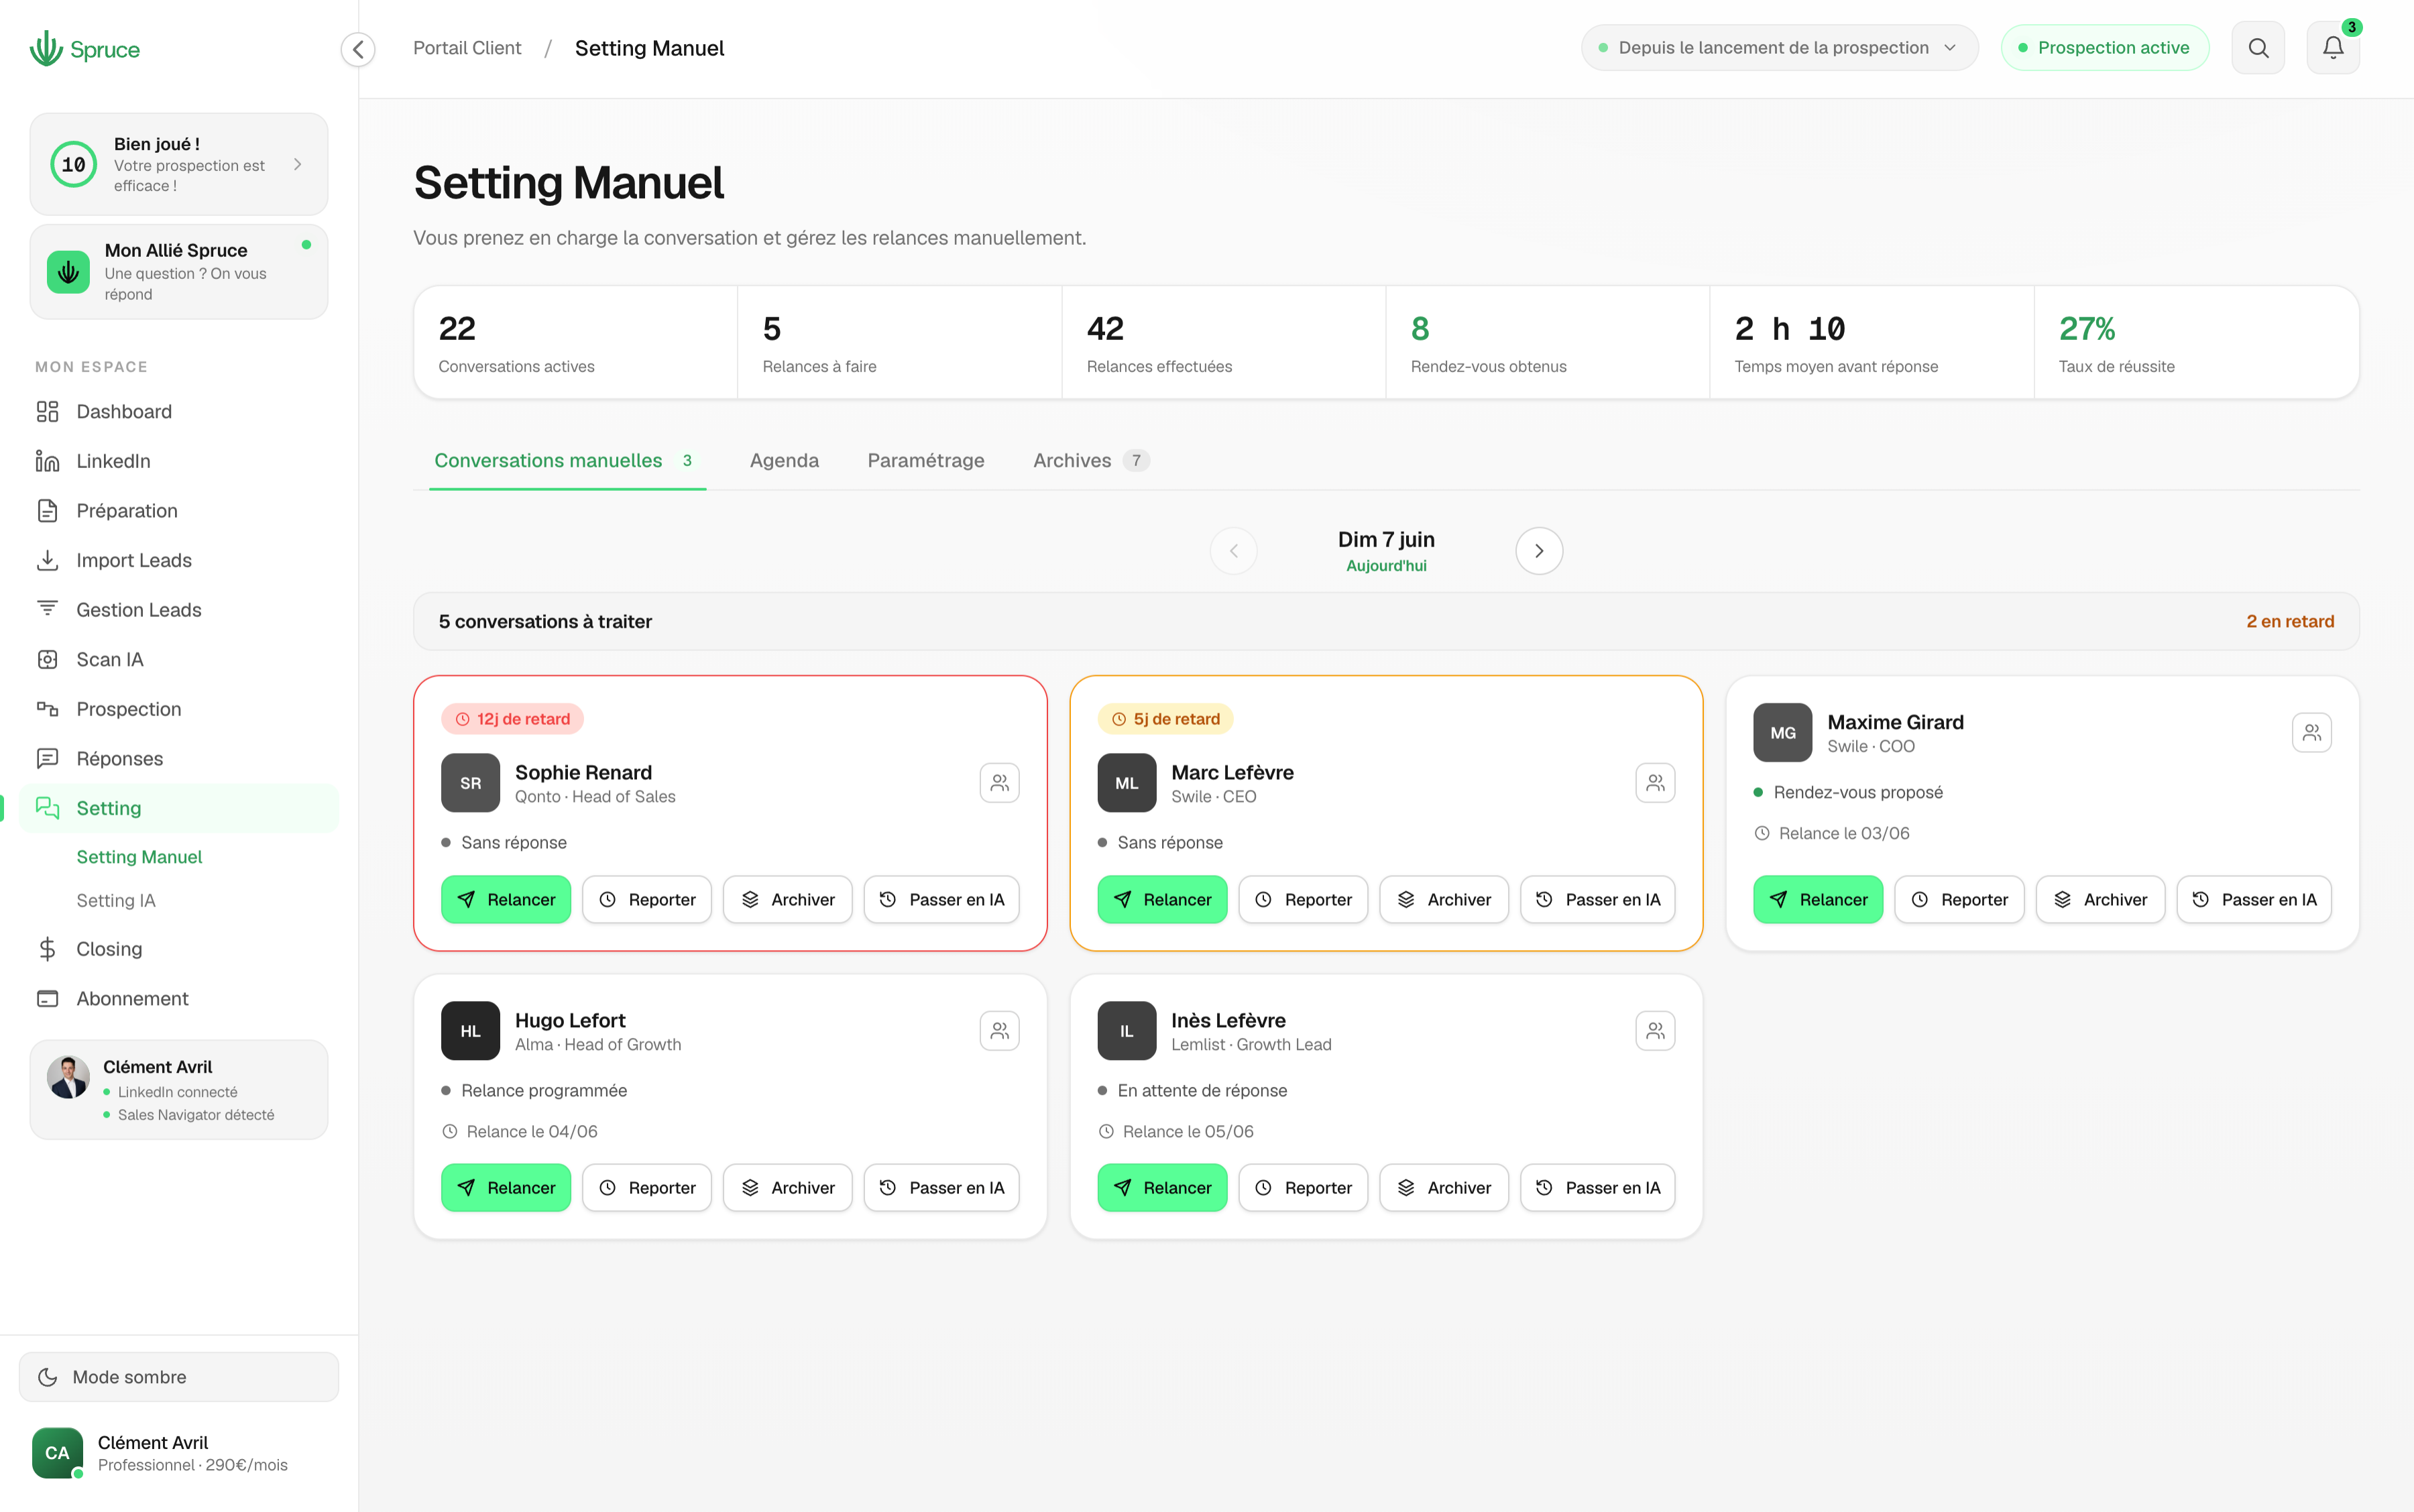
Task: Click the Spruce logo
Action: click(x=85, y=49)
